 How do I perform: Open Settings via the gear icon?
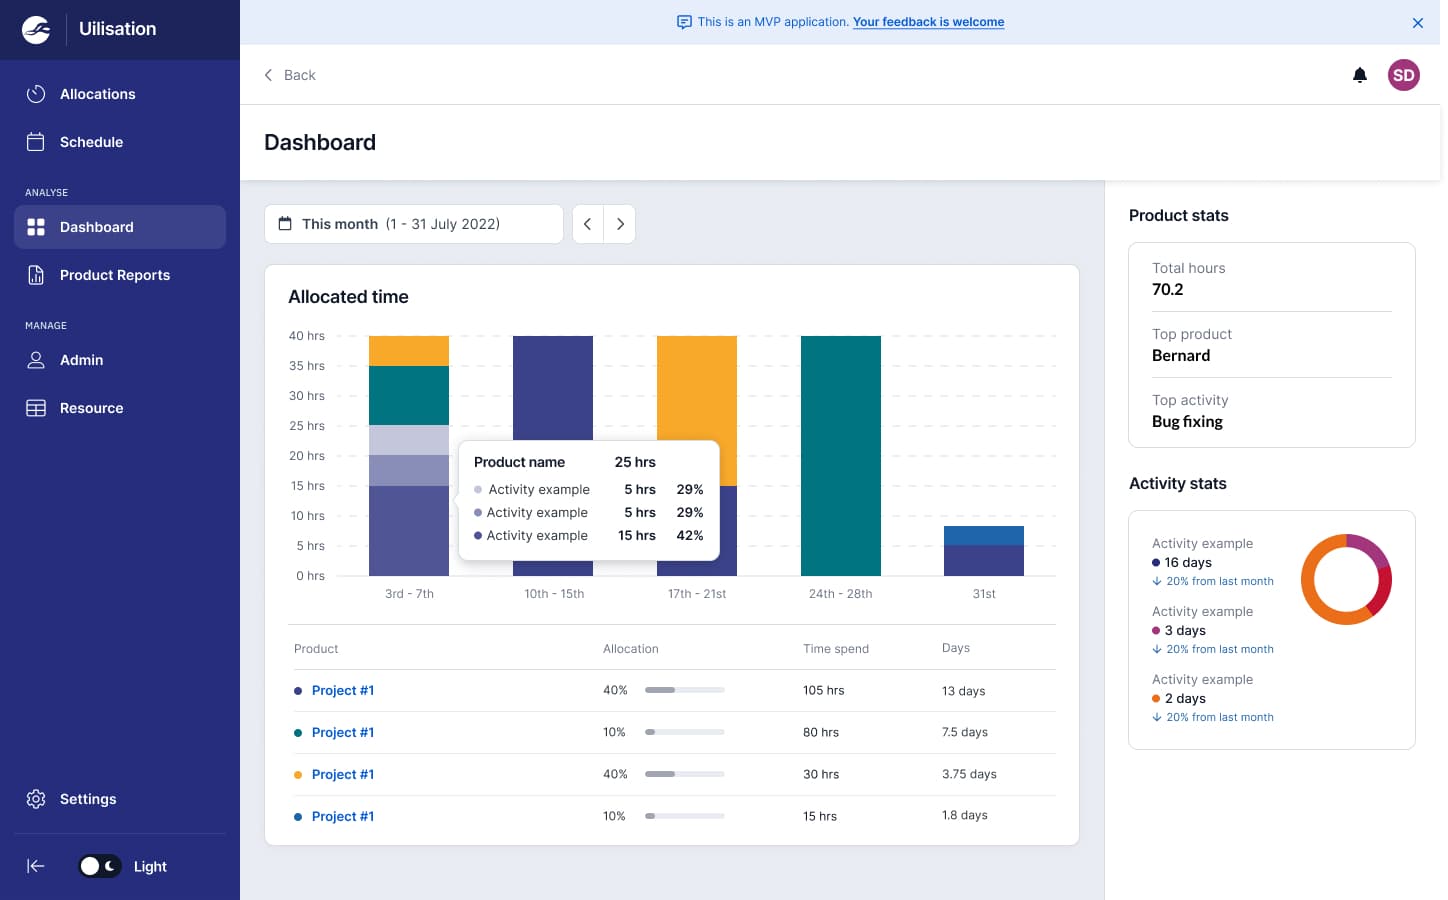36,799
